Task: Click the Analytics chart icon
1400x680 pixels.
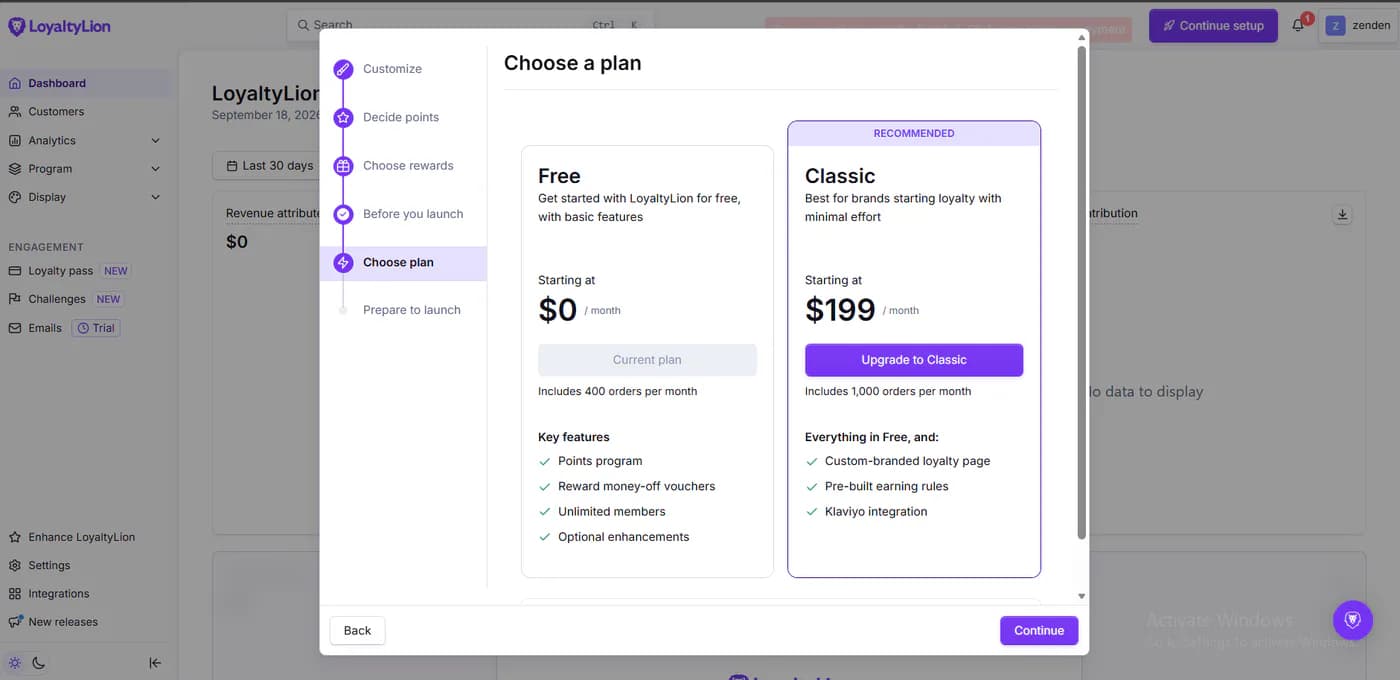Action: click(15, 140)
